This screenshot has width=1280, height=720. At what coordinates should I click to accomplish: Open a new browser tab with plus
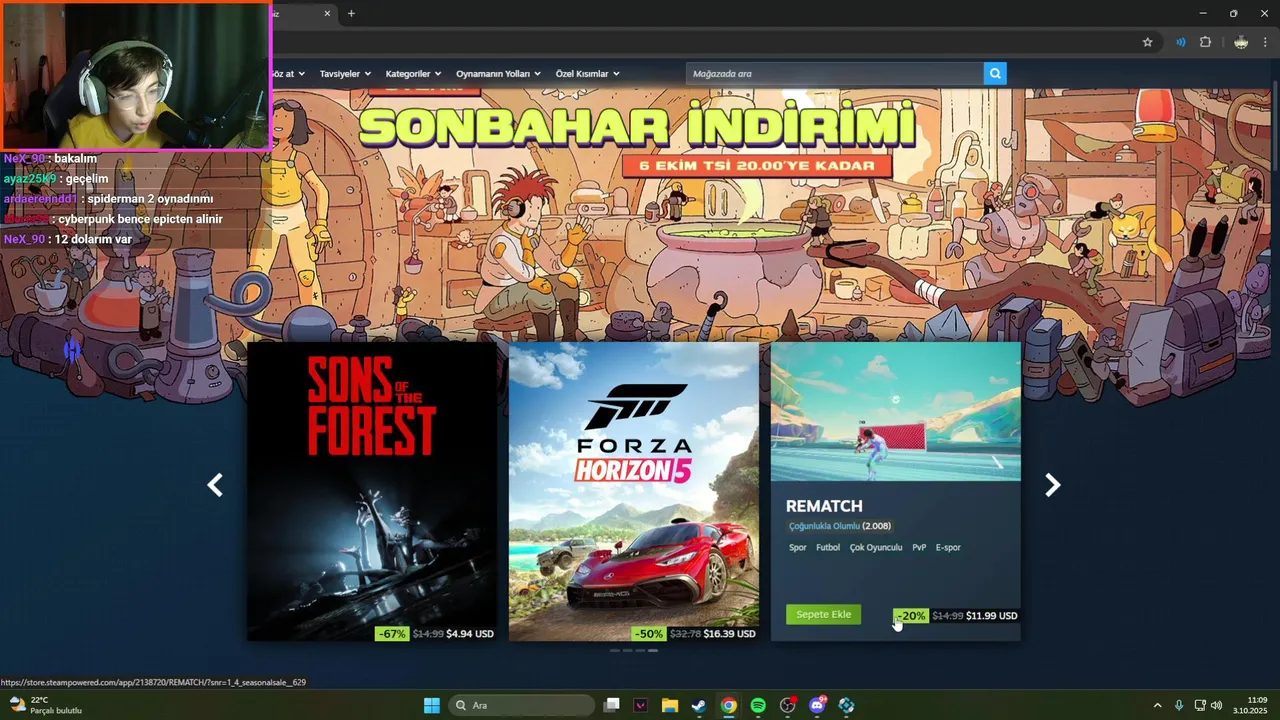coord(351,13)
